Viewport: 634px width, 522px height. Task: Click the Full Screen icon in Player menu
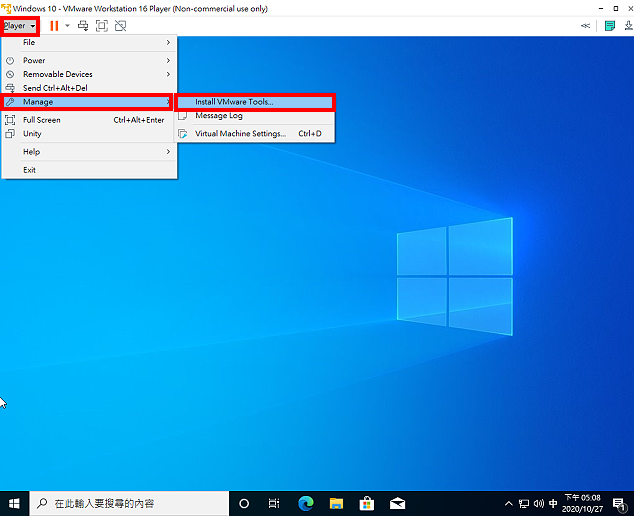[x=10, y=120]
